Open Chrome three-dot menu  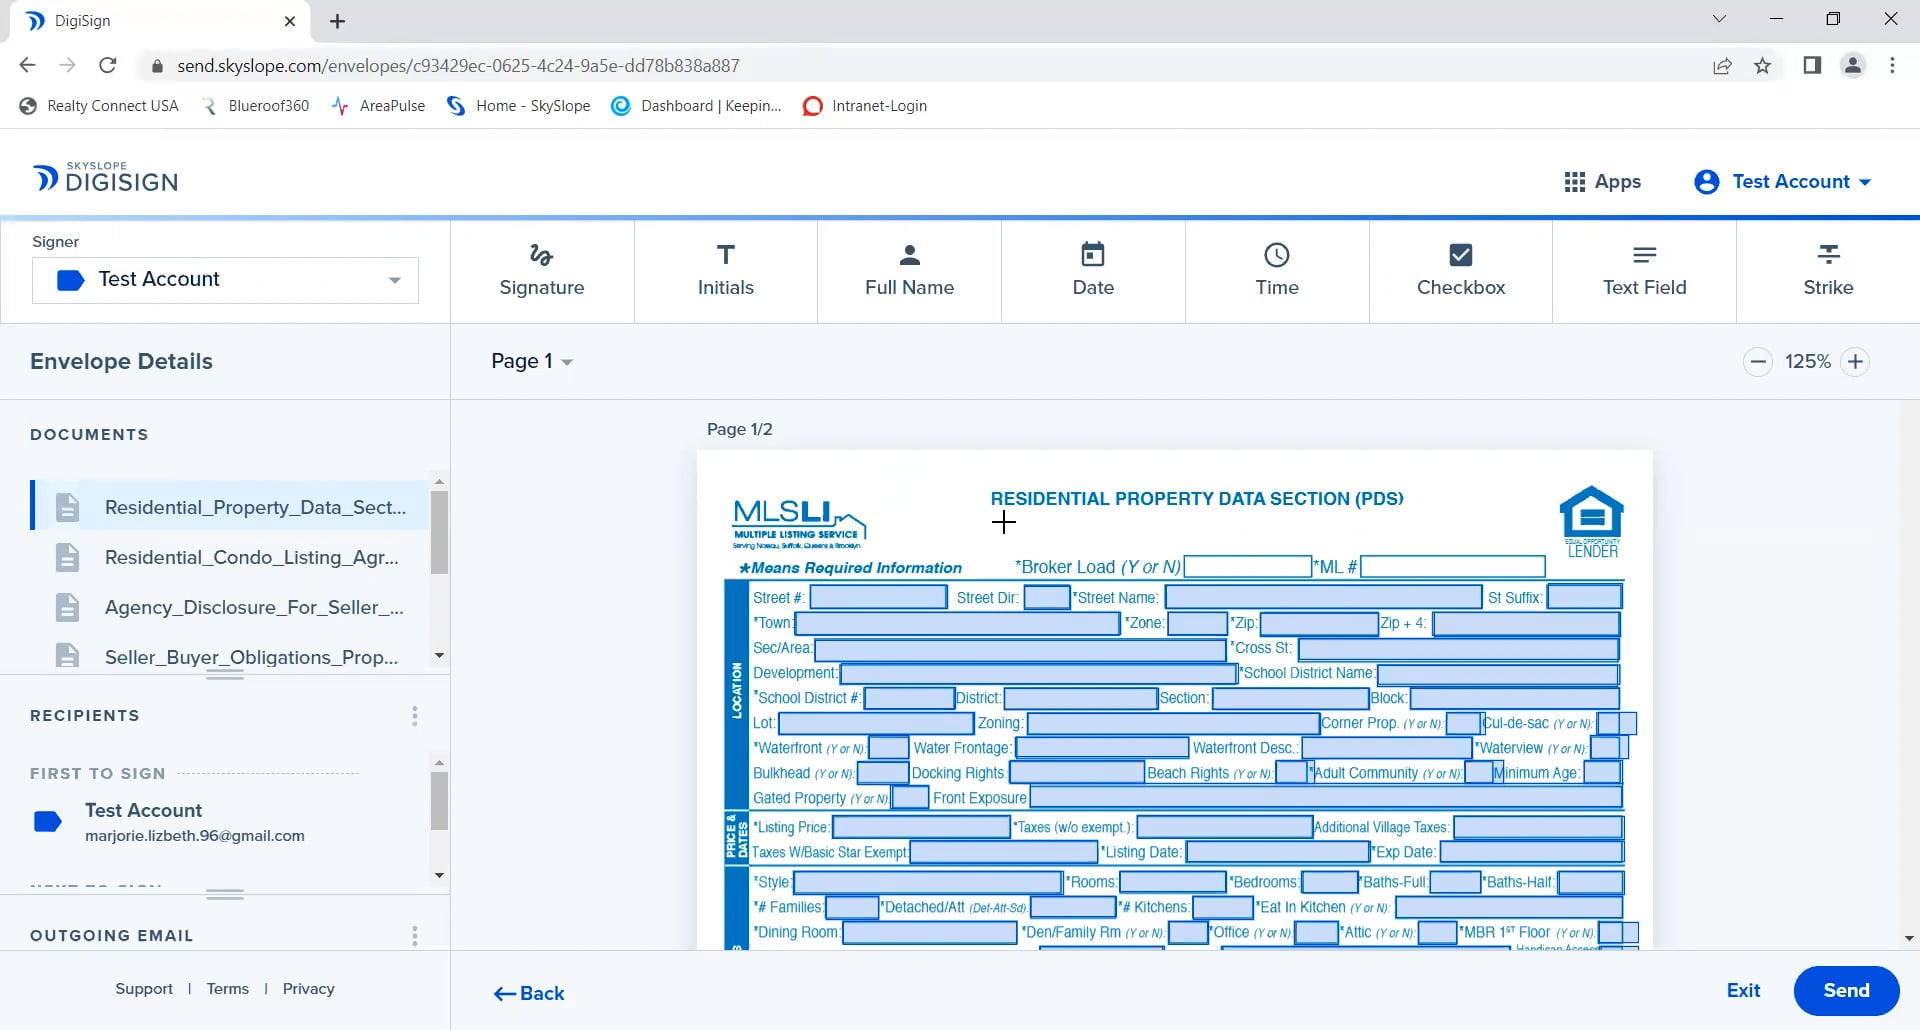[1892, 66]
